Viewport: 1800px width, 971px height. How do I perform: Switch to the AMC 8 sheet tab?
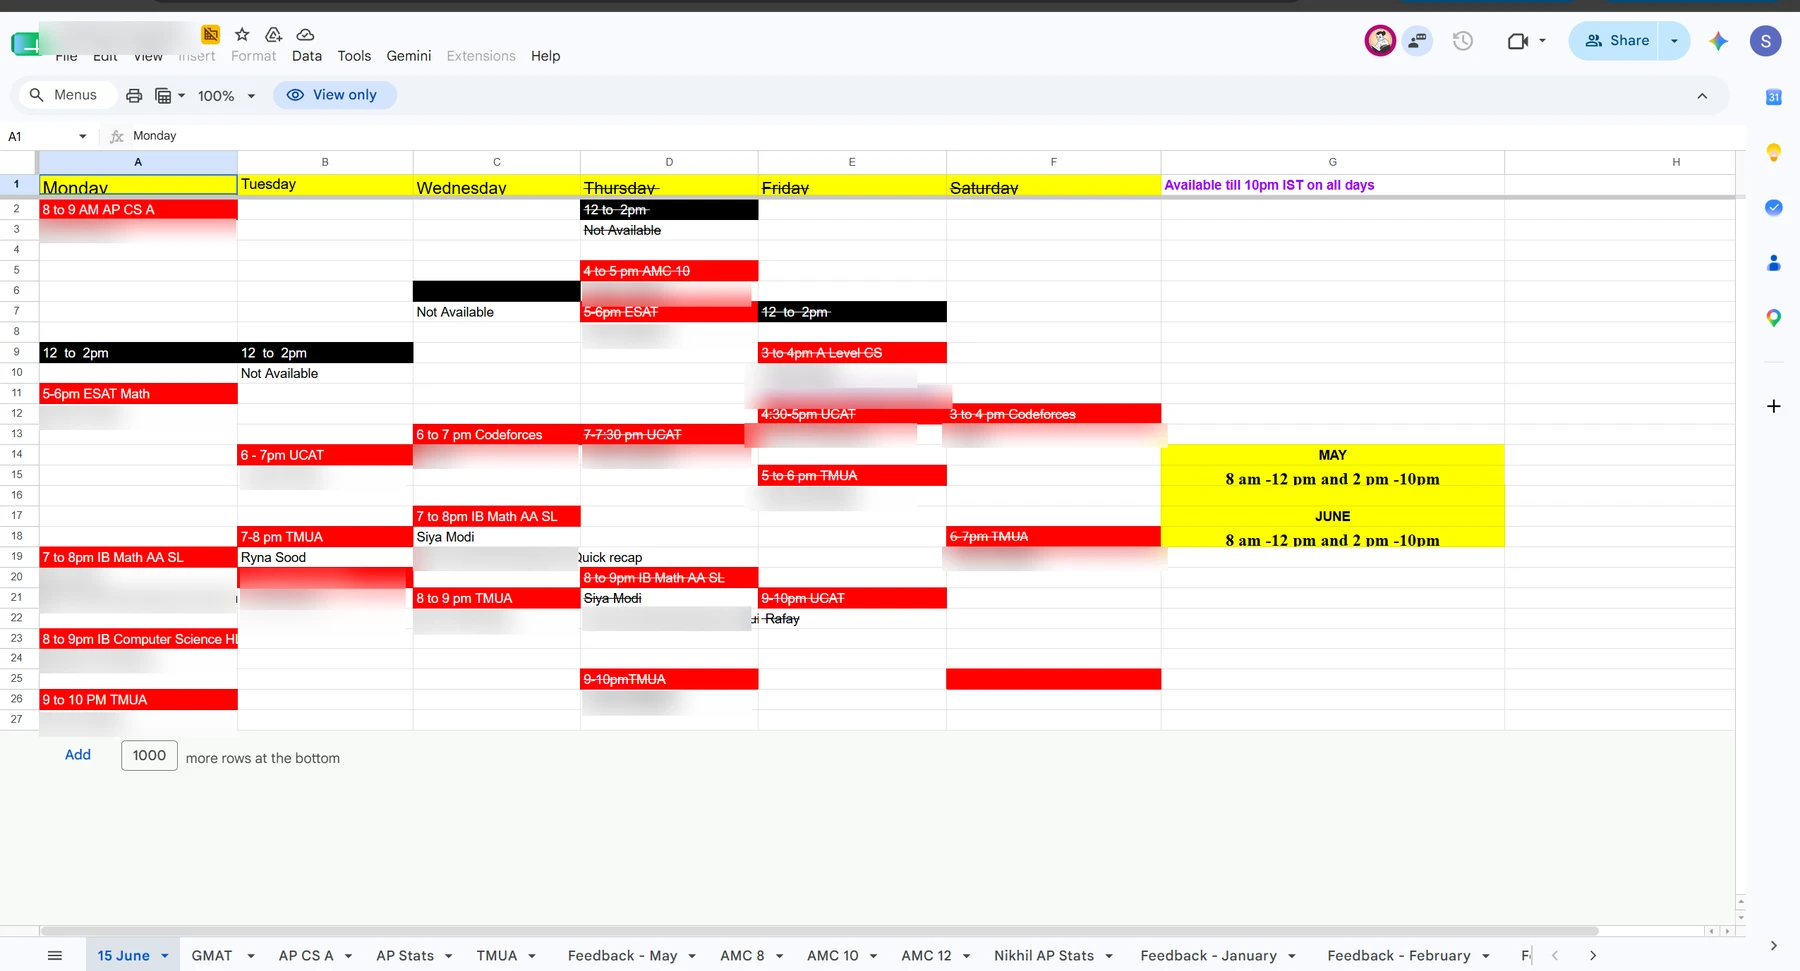pyautogui.click(x=742, y=956)
